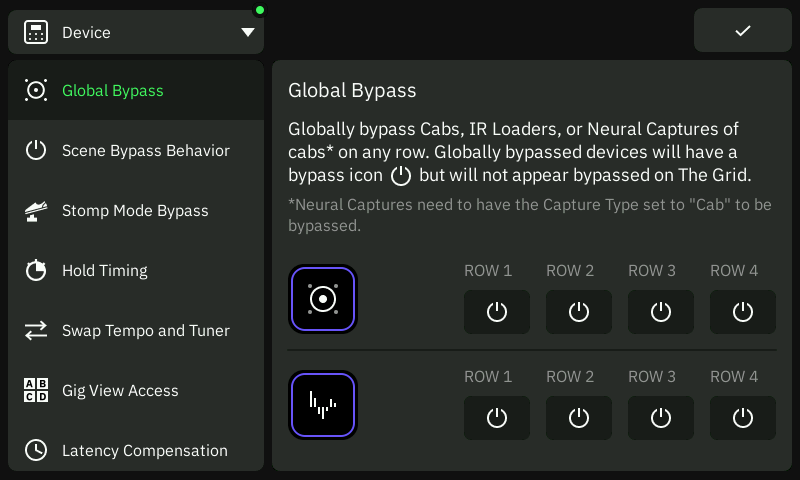Screen dimensions: 800x480
Task: Click the IR Loader waveform icon
Action: click(x=323, y=405)
